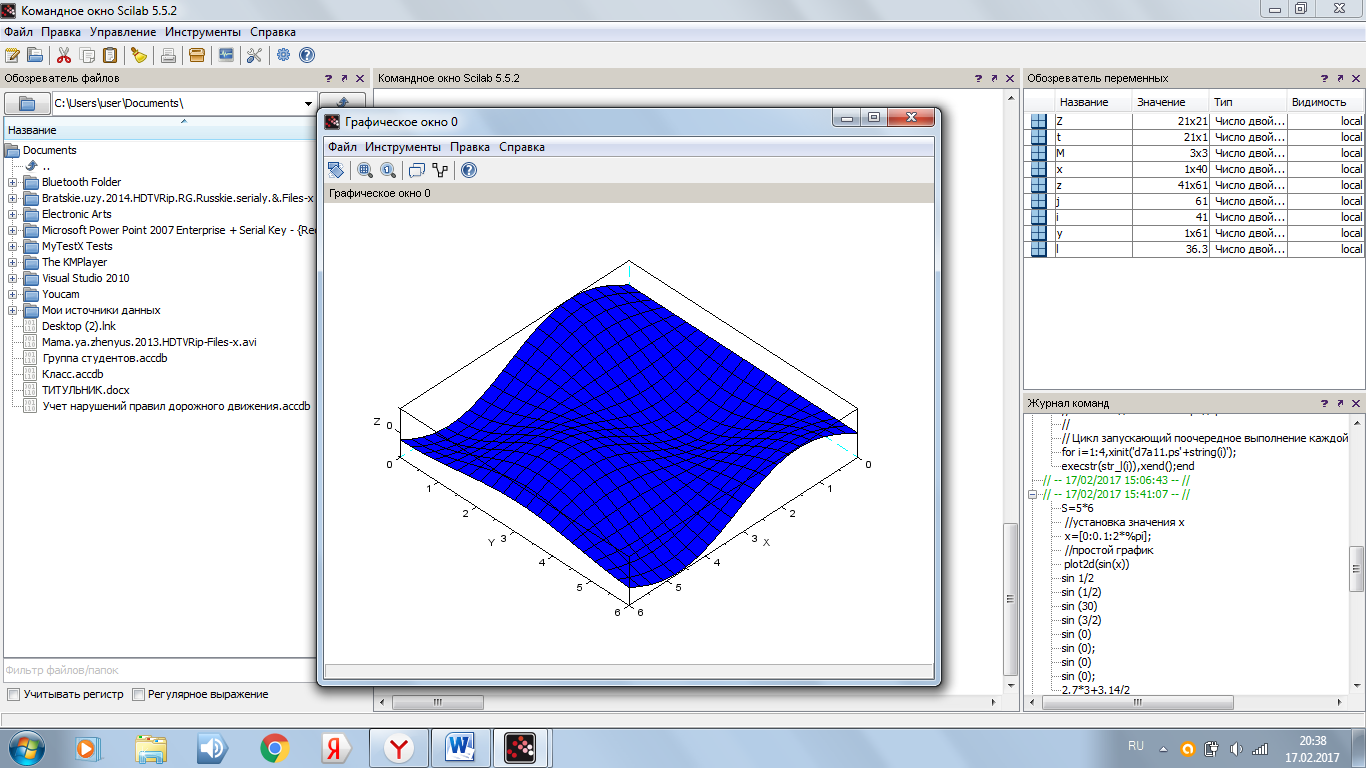Click the folder browse button in file browser

coord(27,103)
